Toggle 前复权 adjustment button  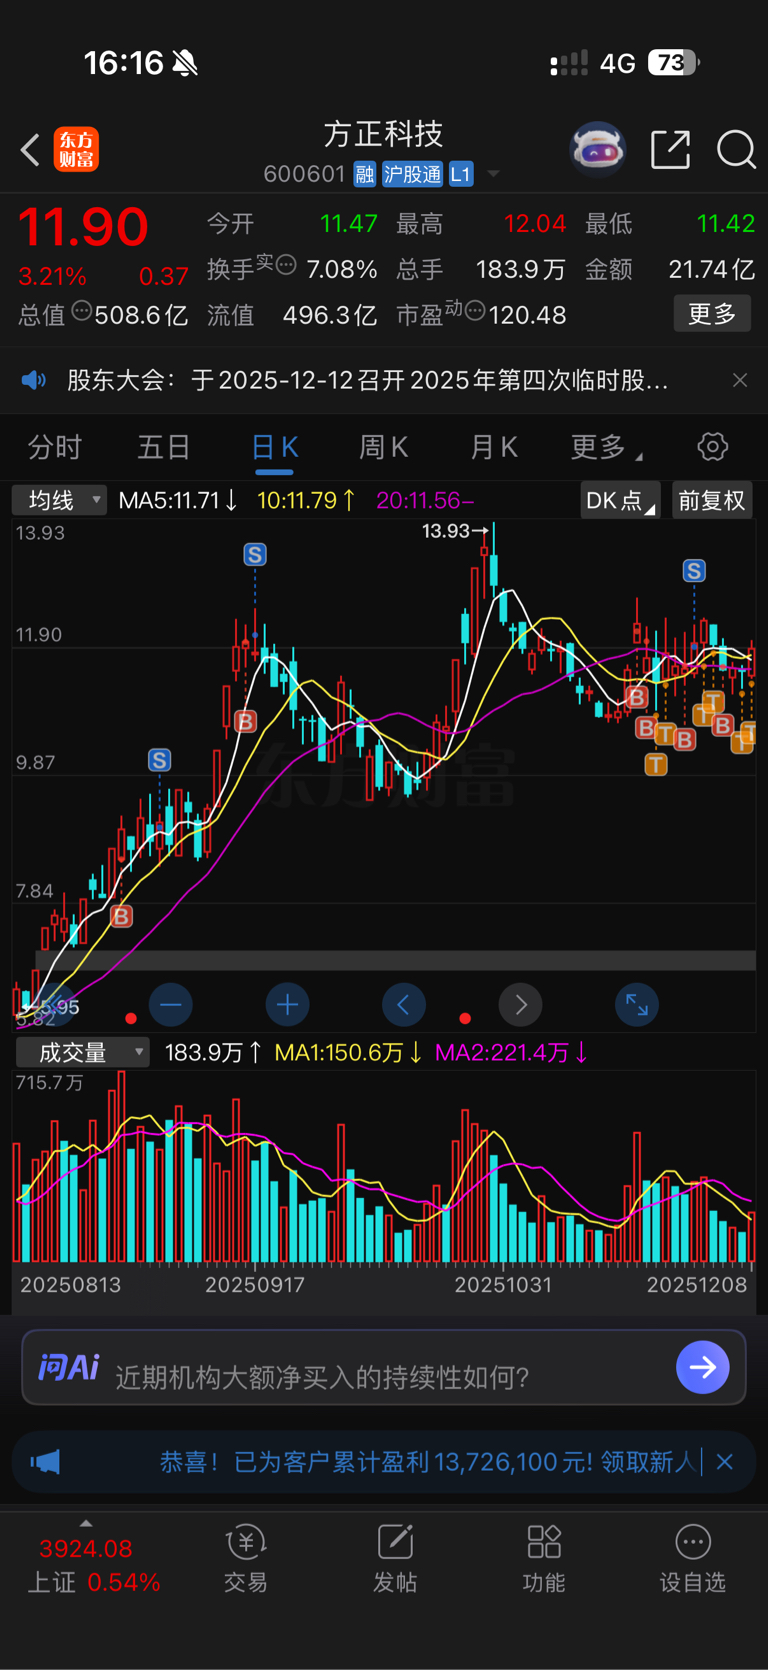click(x=712, y=500)
